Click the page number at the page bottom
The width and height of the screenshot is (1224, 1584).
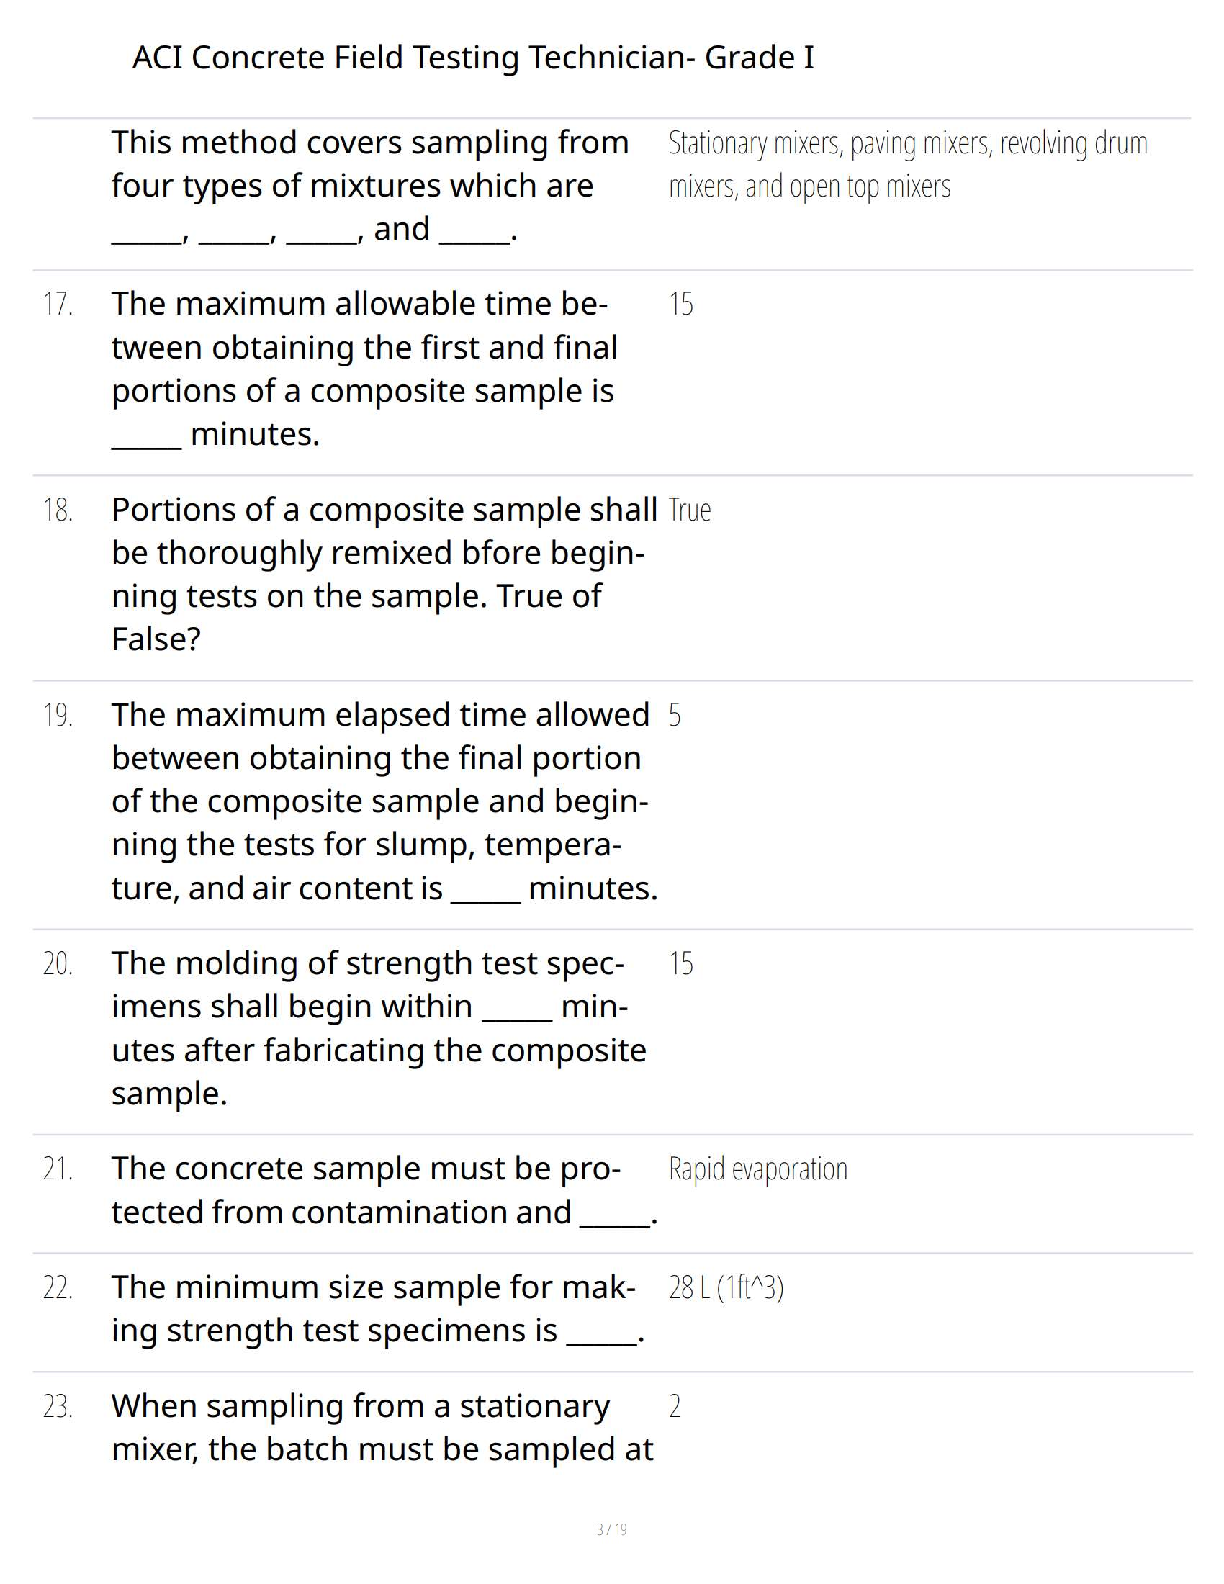click(611, 1529)
